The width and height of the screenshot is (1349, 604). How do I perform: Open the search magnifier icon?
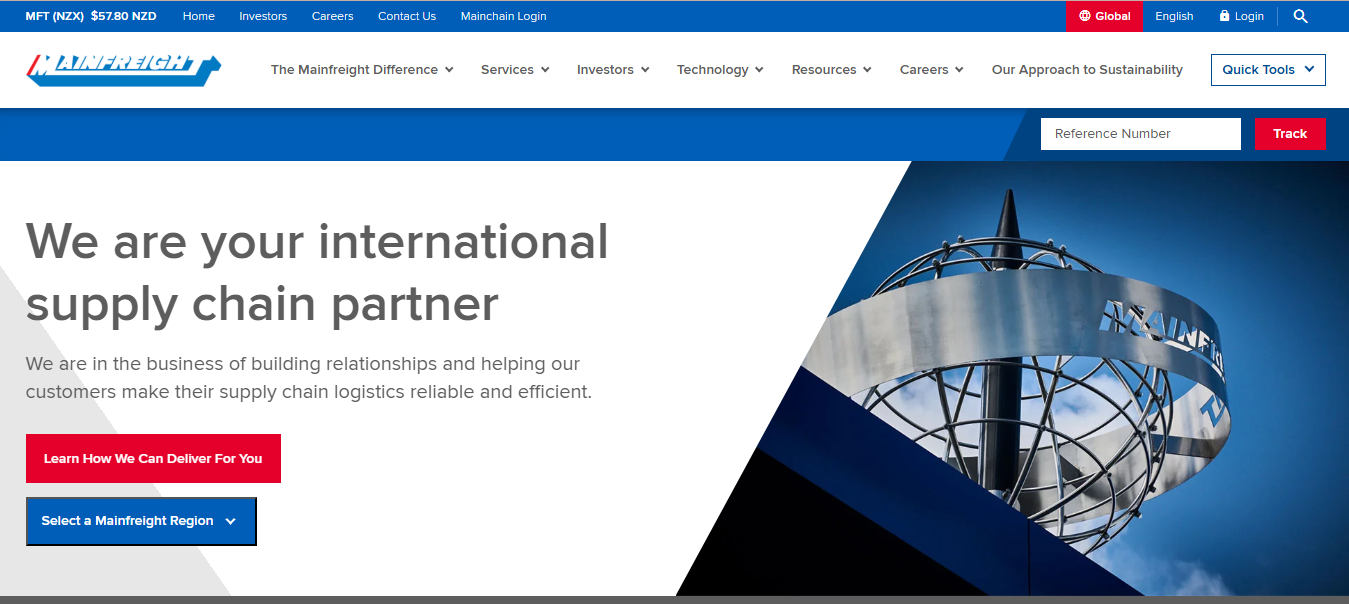click(x=1300, y=16)
